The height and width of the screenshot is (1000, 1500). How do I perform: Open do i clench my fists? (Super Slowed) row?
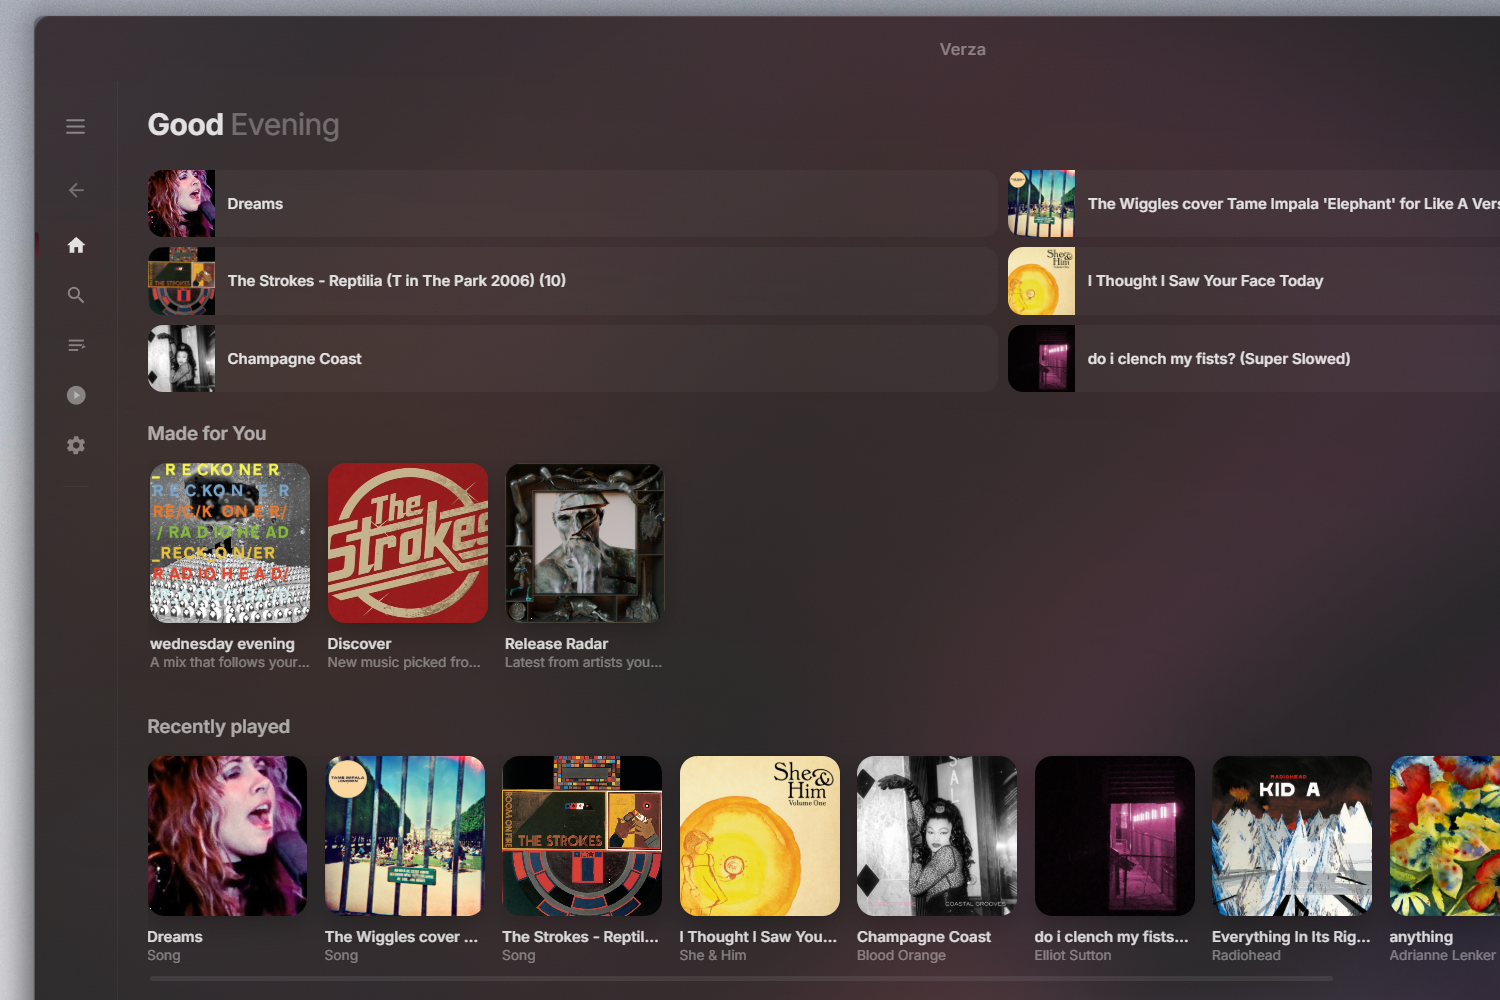tap(1254, 358)
